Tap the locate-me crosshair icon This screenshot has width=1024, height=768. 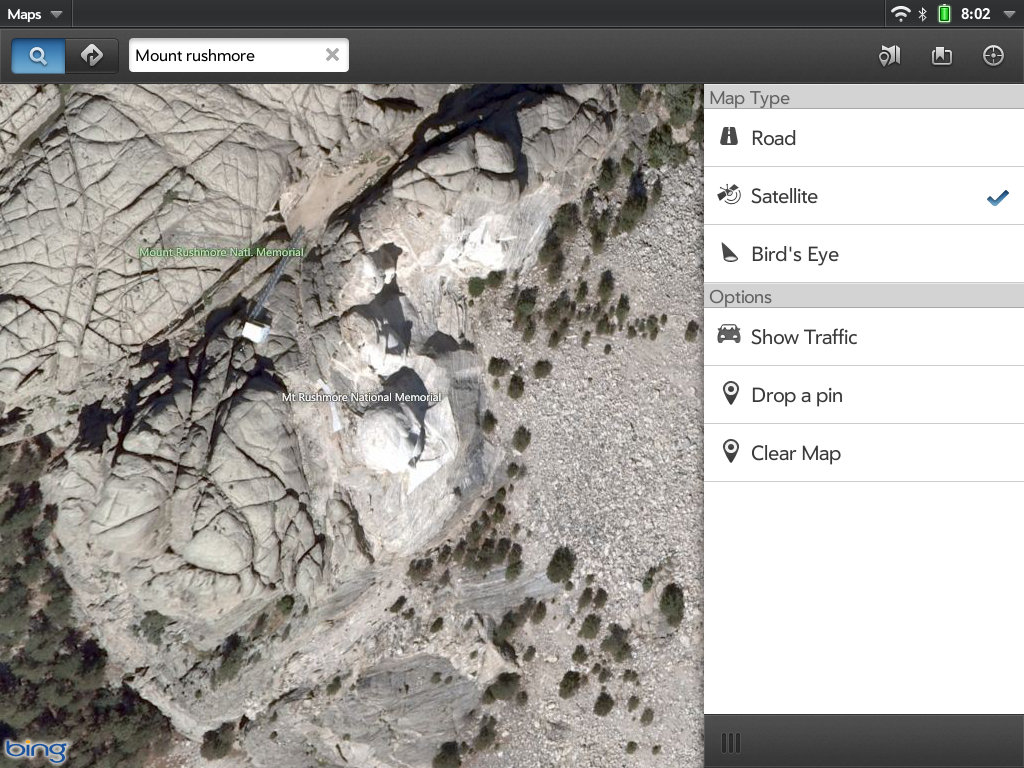point(993,56)
